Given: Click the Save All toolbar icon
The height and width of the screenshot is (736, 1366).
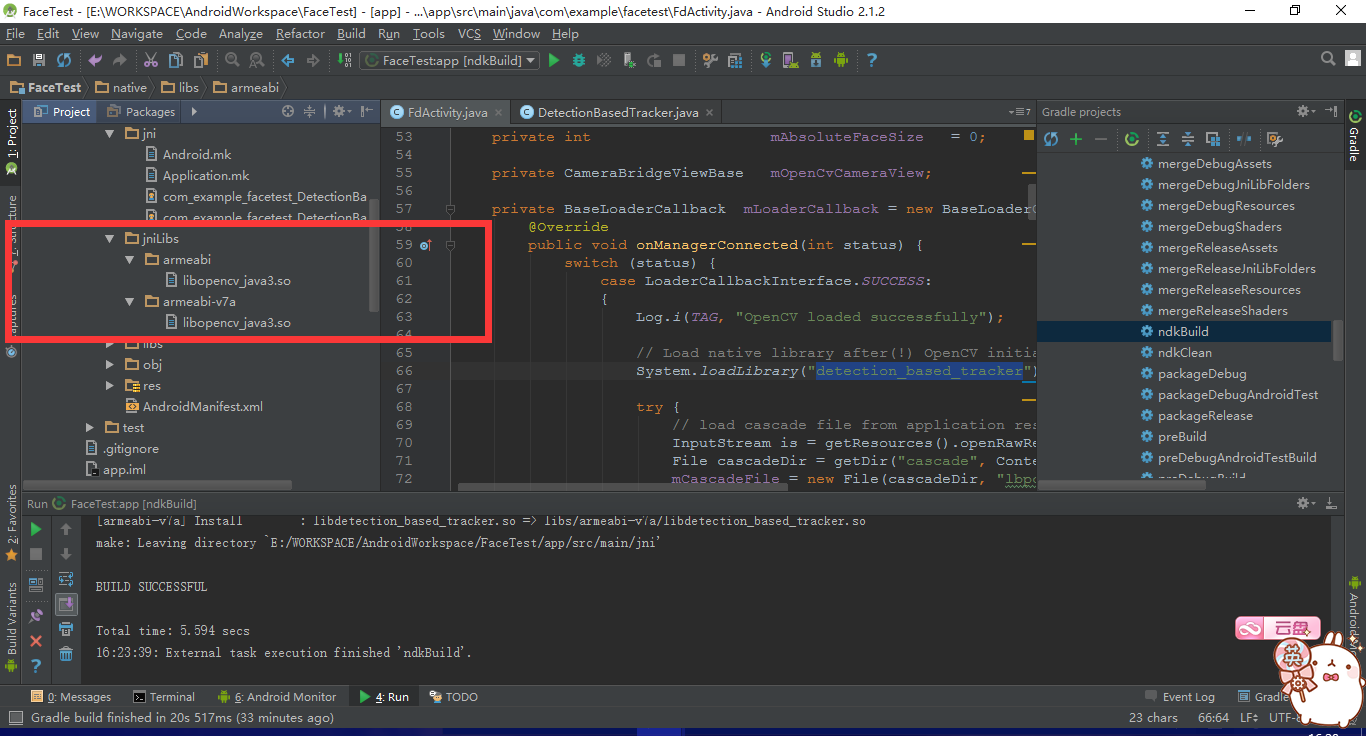Looking at the screenshot, I should [x=39, y=60].
